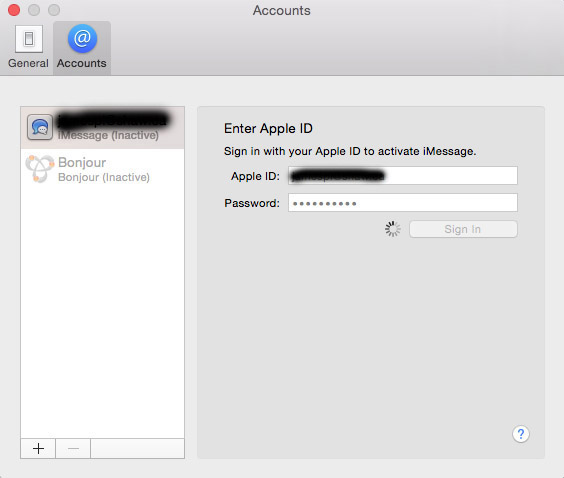The width and height of the screenshot is (564, 478).
Task: Switch to the Accounts tab
Action: point(82,47)
